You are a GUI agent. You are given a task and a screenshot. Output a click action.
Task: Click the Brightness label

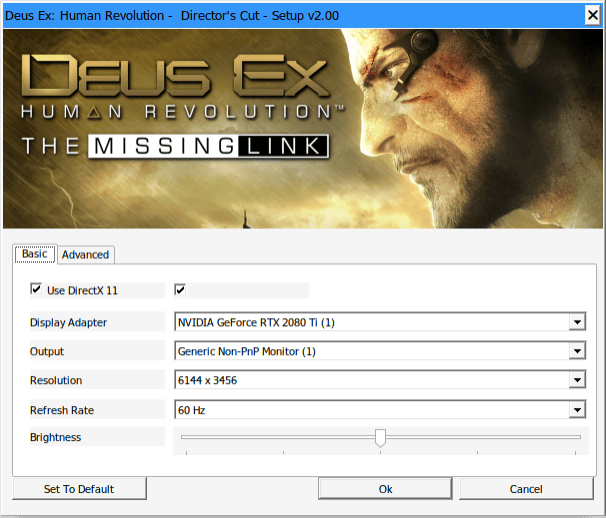coord(56,437)
